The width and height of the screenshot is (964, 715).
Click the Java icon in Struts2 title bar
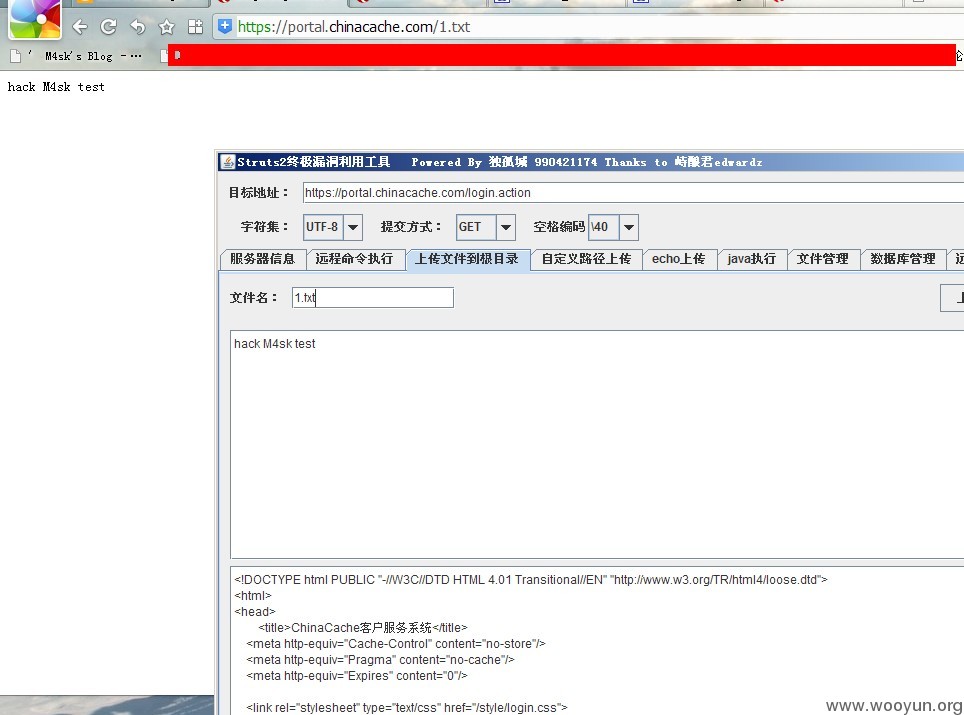(x=228, y=162)
